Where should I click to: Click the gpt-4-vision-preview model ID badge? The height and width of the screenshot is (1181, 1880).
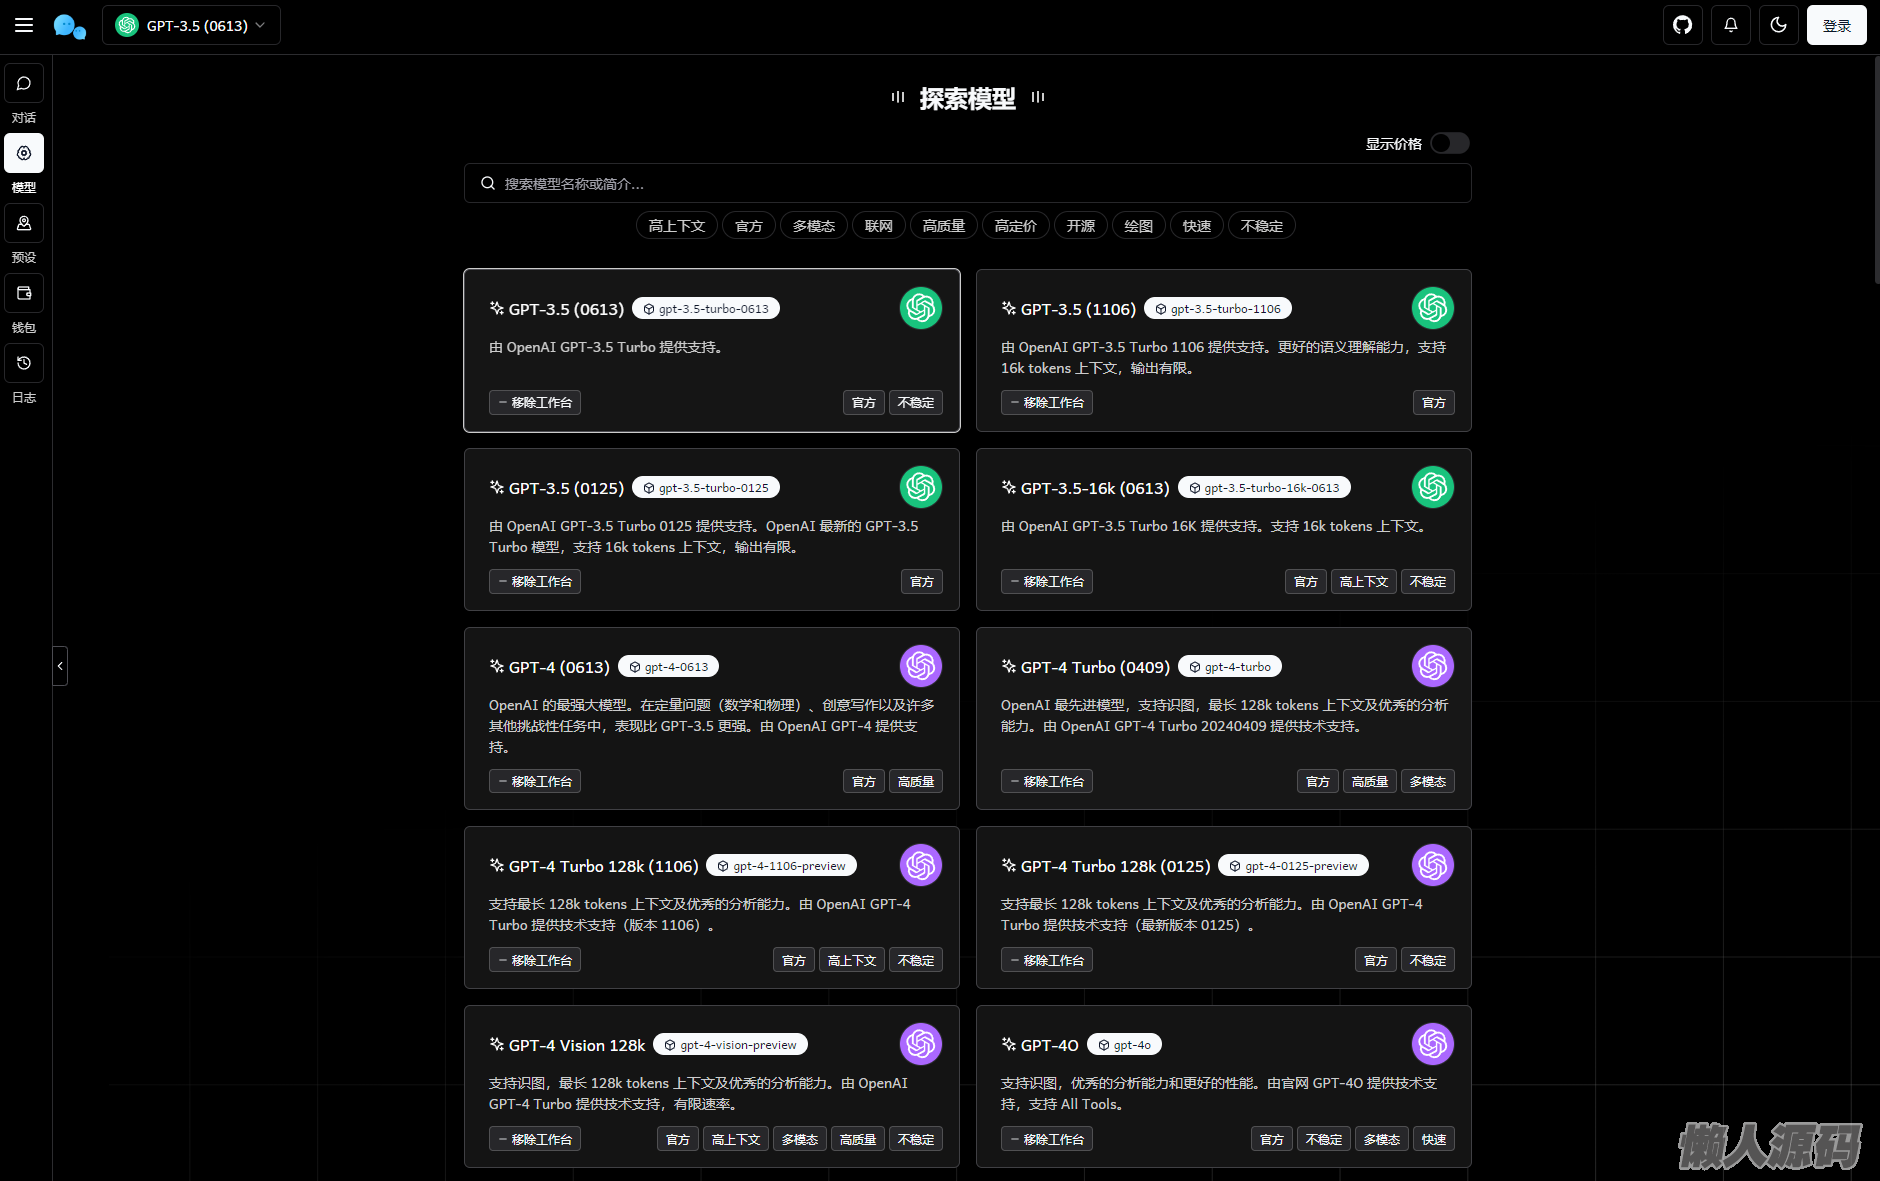click(x=731, y=1045)
